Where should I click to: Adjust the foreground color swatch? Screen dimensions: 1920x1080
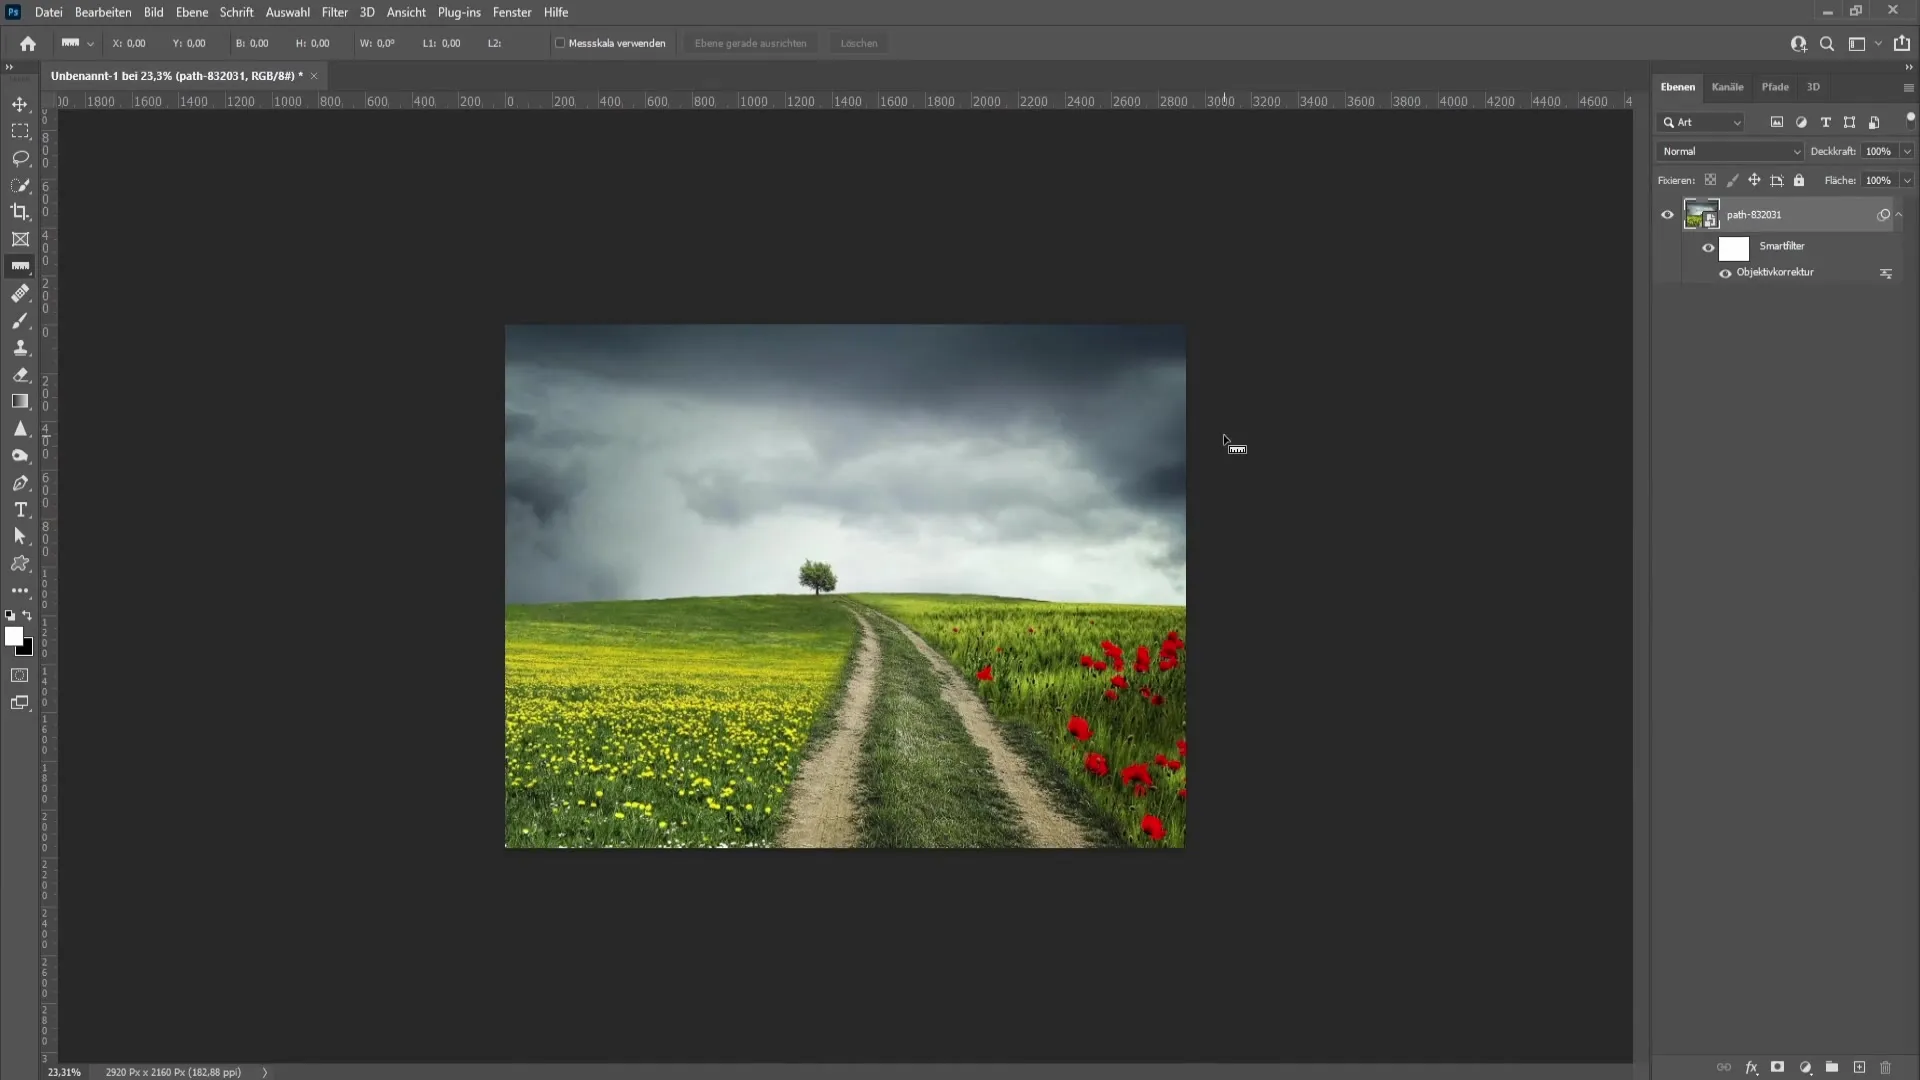tap(15, 638)
